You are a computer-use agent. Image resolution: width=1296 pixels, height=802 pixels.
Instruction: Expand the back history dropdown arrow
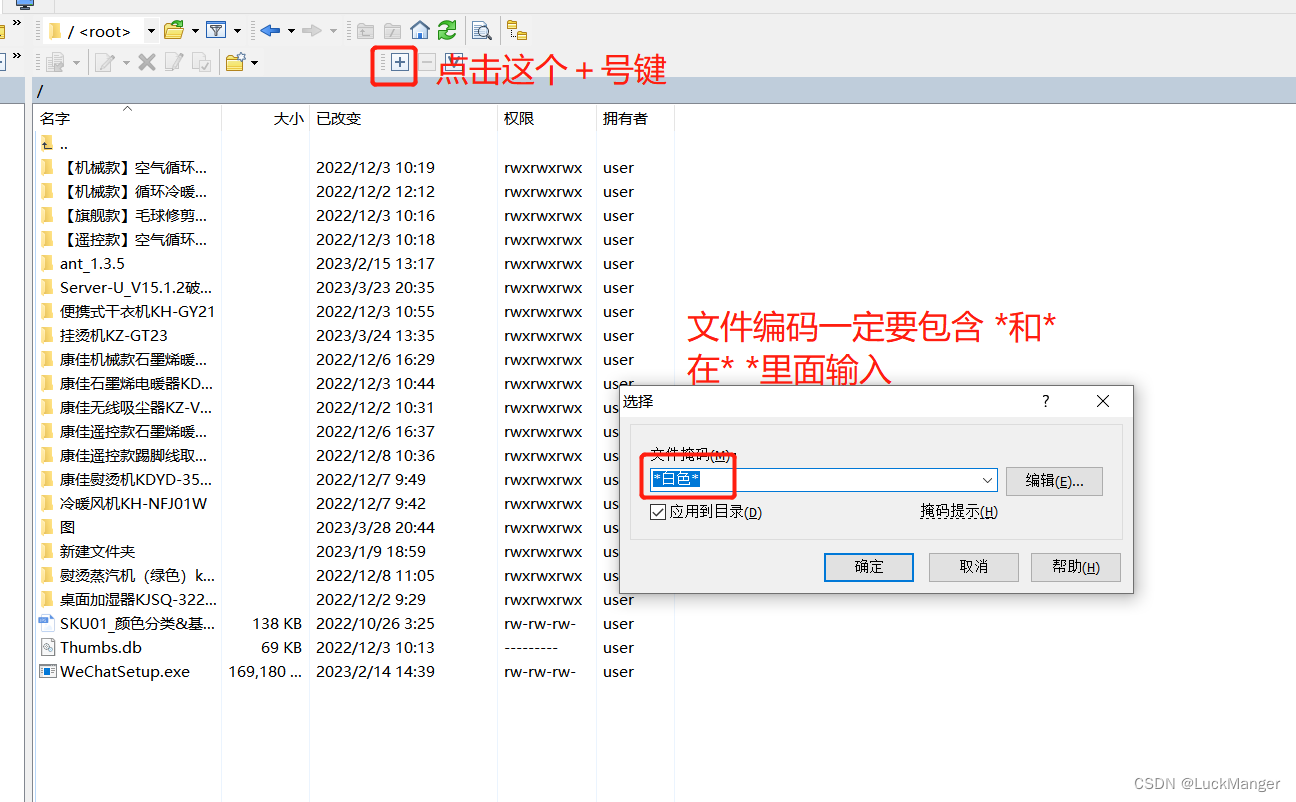click(x=291, y=31)
